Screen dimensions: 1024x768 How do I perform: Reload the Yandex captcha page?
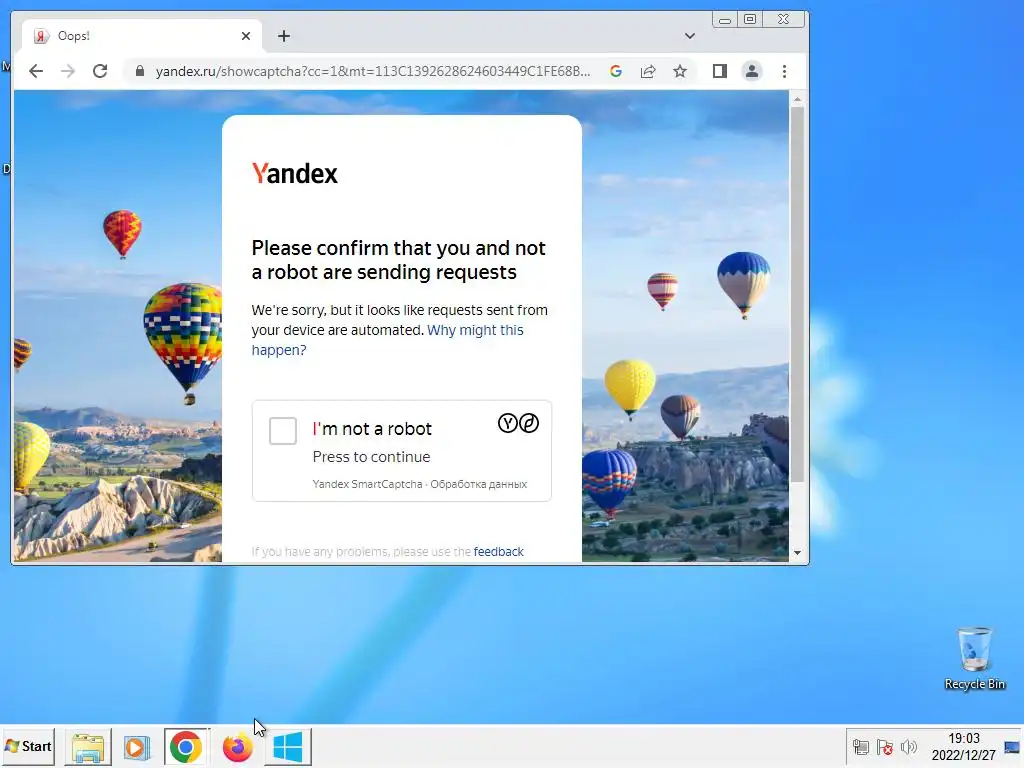[100, 71]
